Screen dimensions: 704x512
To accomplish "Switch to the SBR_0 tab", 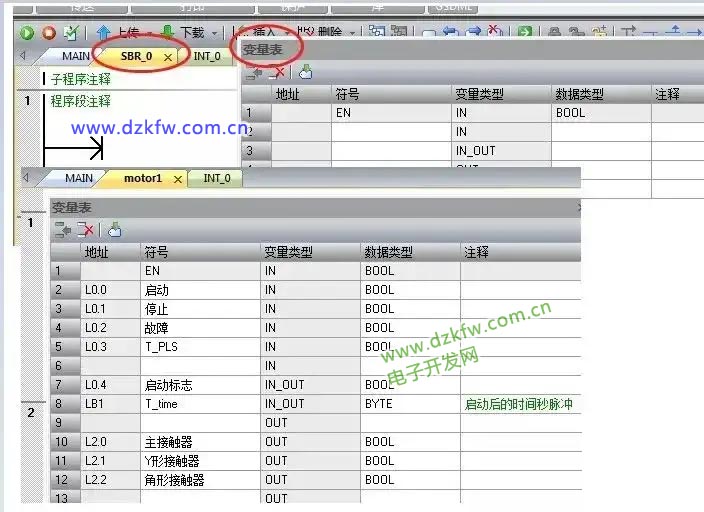I will [x=136, y=57].
